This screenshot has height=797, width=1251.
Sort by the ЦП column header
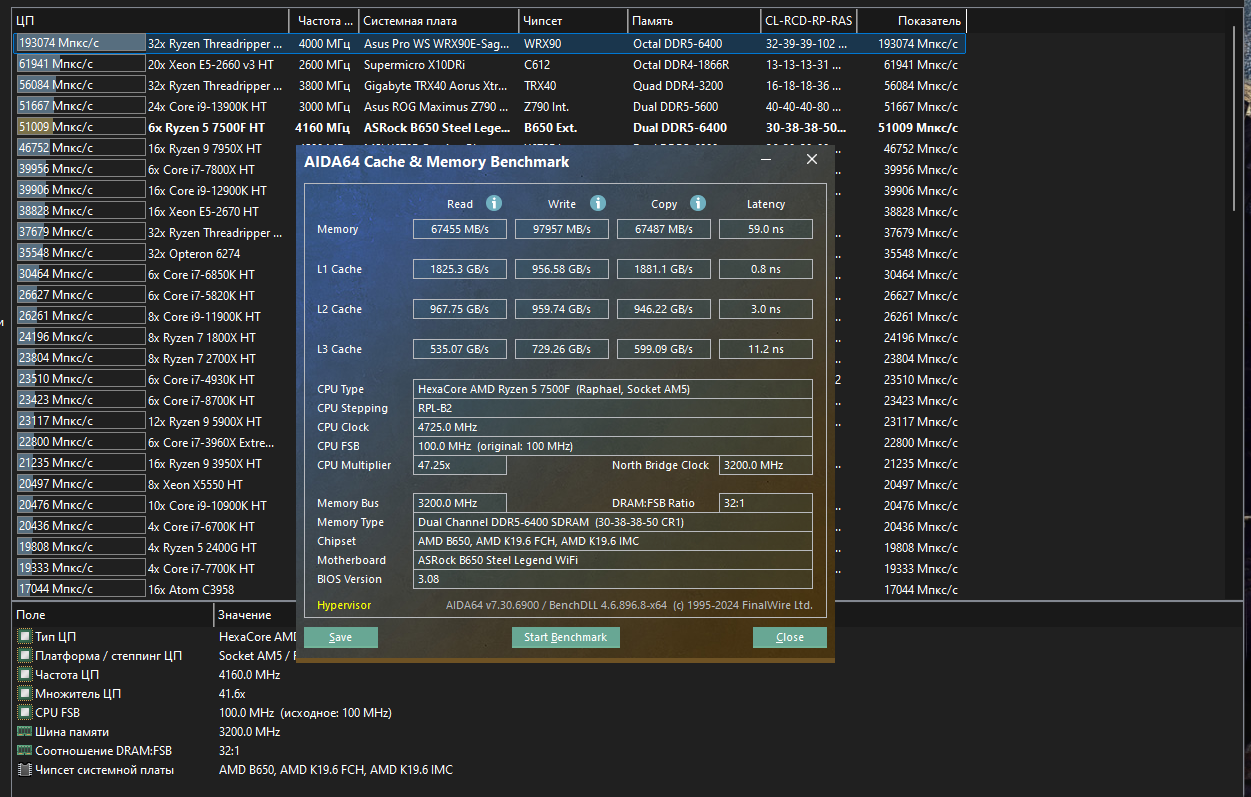(151, 21)
